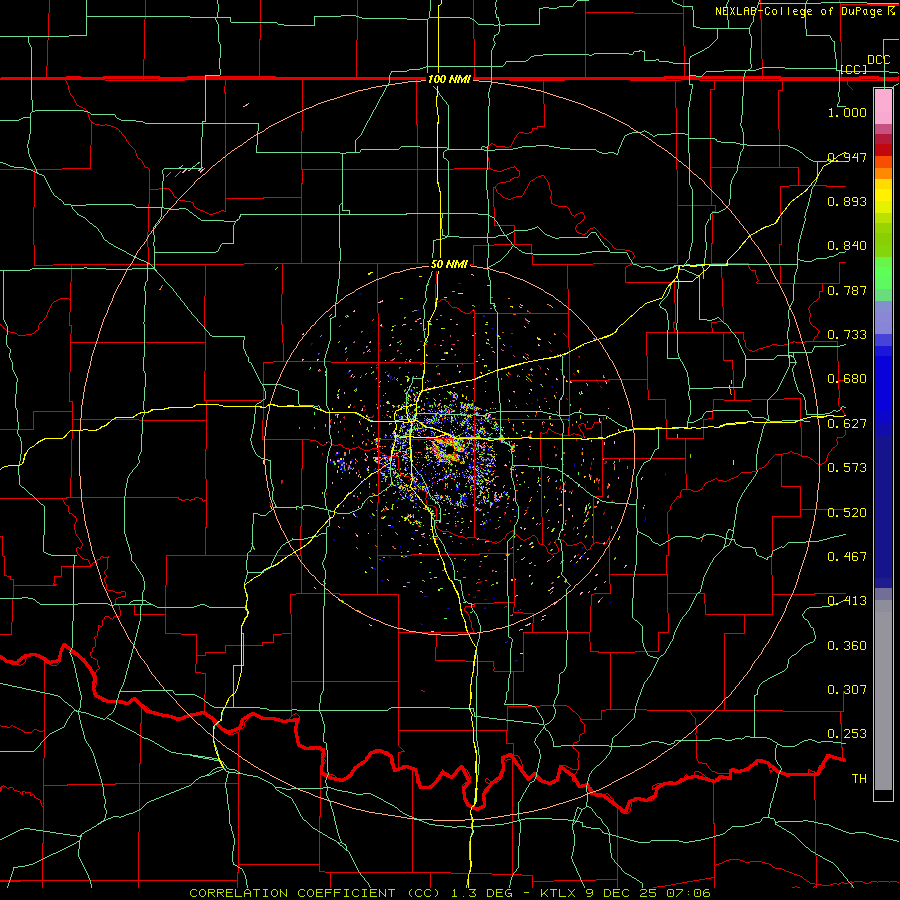Viewport: 900px width, 900px height.
Task: Click the 0.307 scale value
Action: [847, 690]
